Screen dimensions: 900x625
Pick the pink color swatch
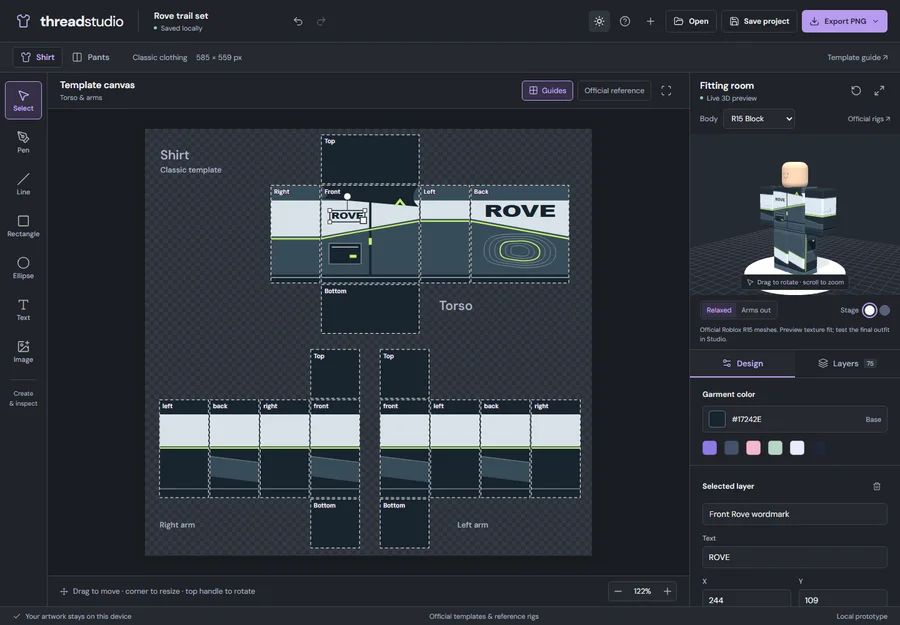(753, 448)
